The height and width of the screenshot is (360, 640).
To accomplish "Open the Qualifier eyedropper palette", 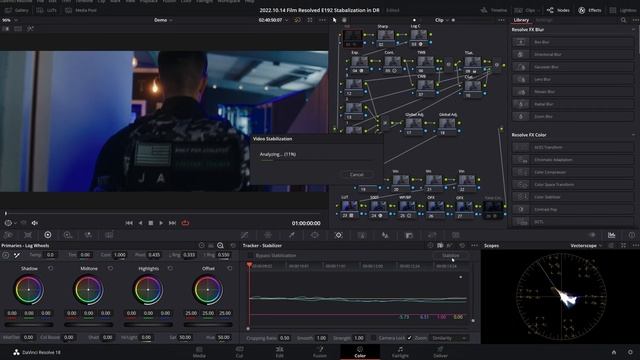I will point(291,235).
